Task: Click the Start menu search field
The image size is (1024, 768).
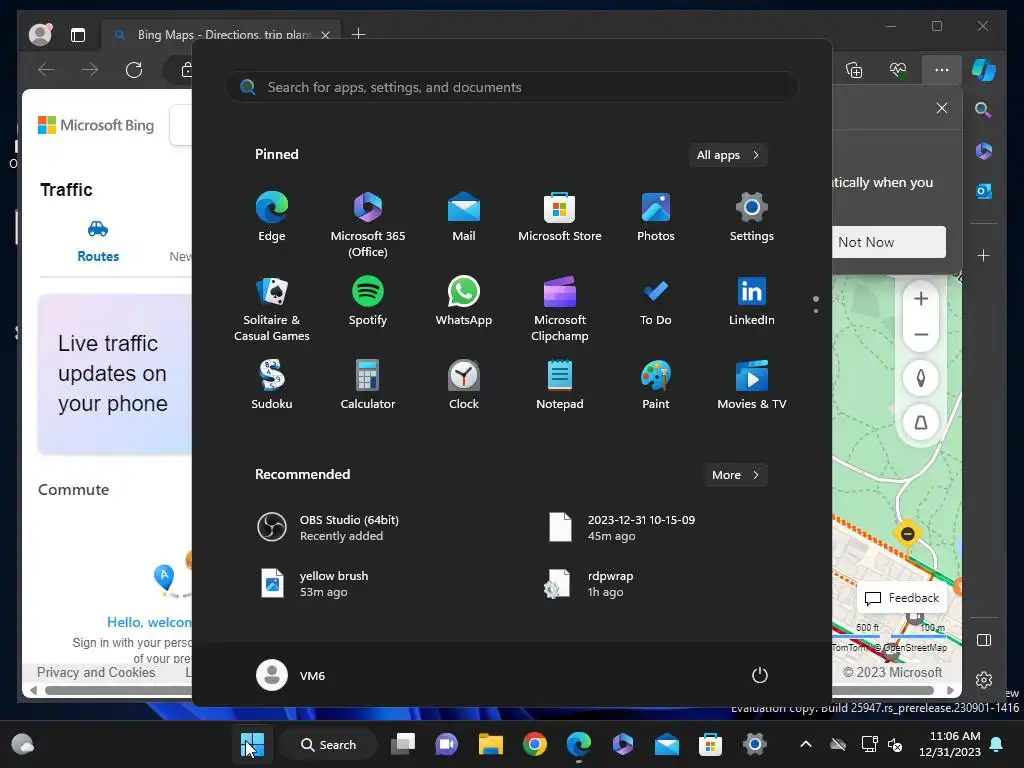Action: (x=512, y=88)
